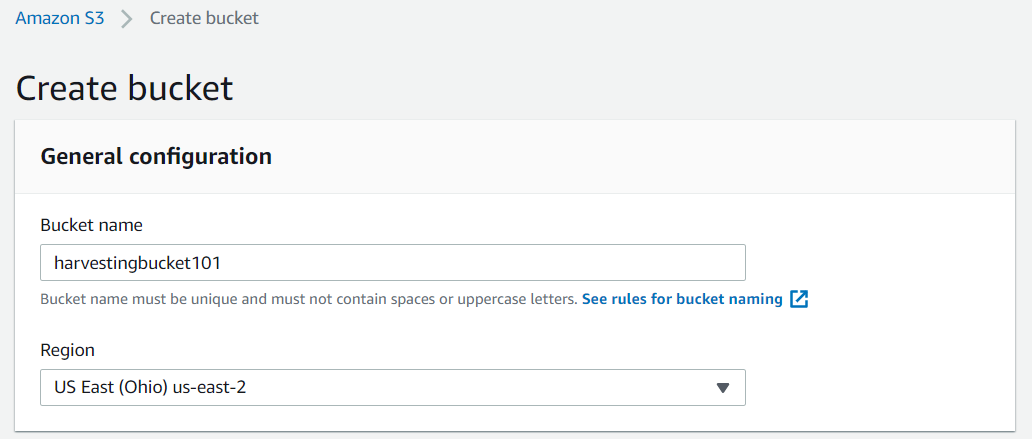Open the Region dropdown selector
The height and width of the screenshot is (439, 1032).
pyautogui.click(x=393, y=387)
